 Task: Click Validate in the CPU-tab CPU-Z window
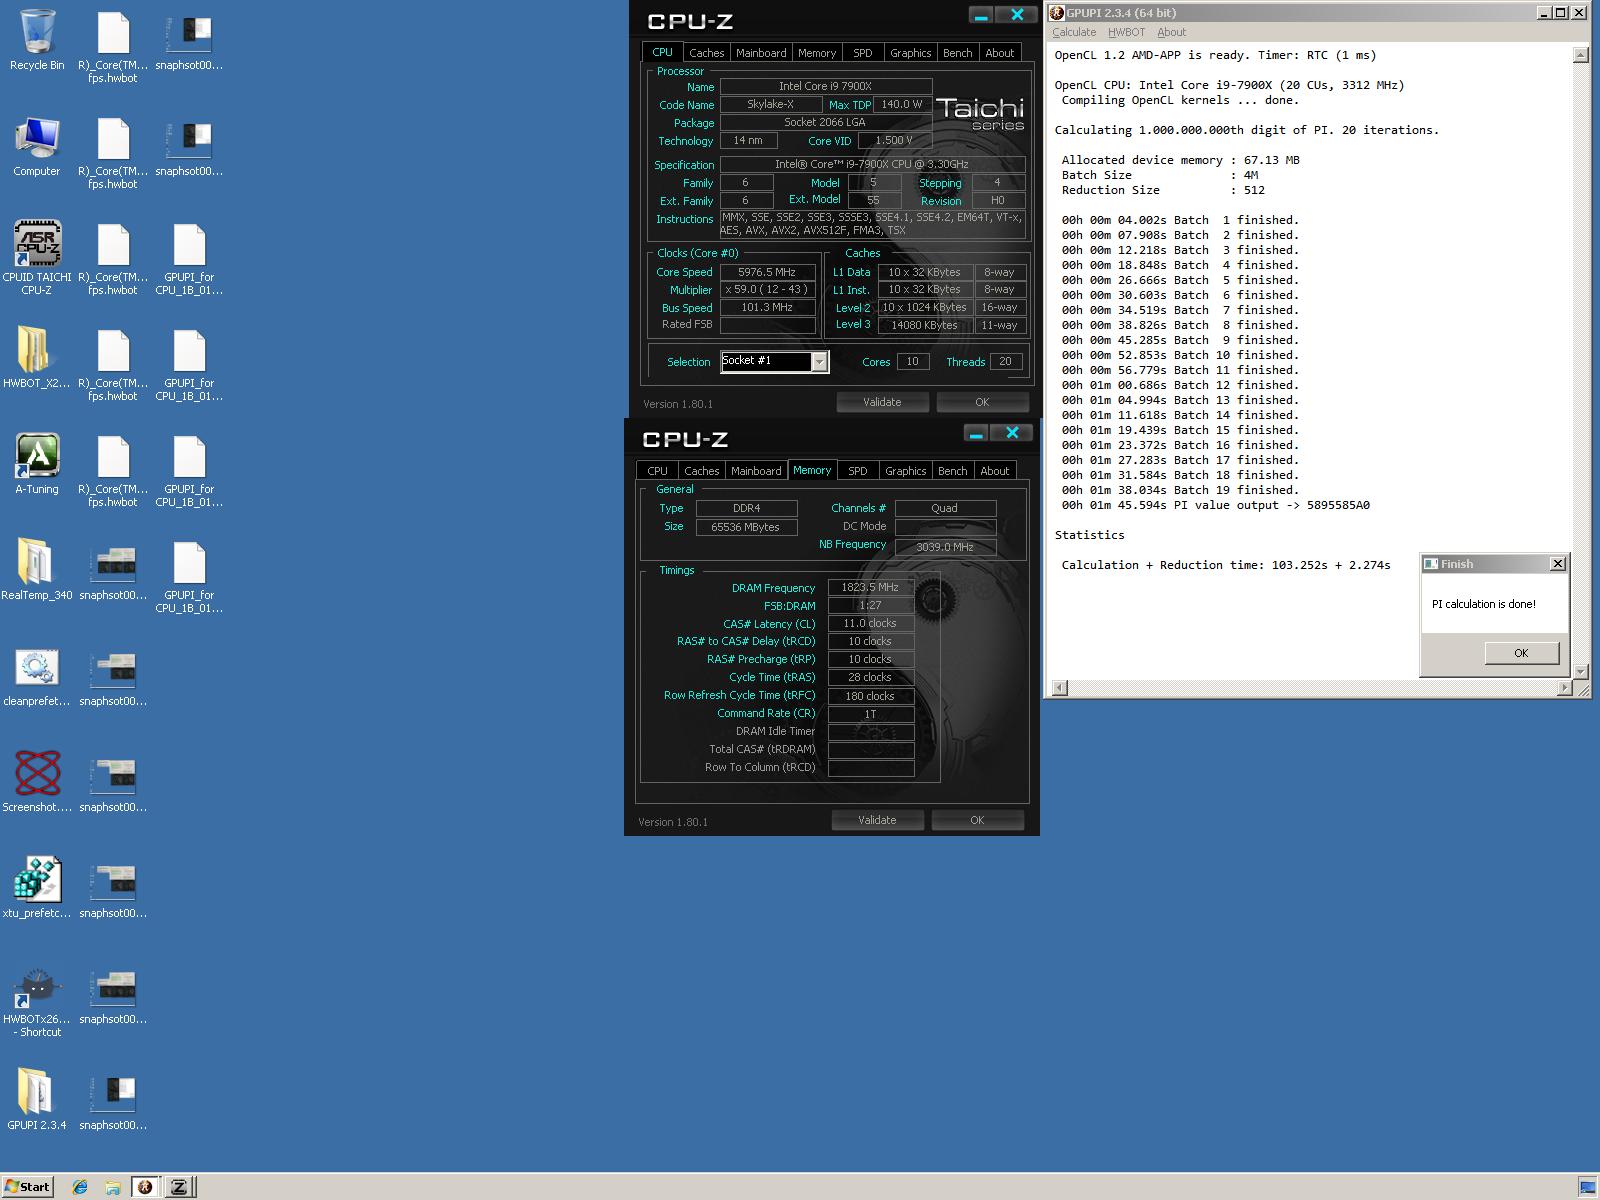[882, 402]
